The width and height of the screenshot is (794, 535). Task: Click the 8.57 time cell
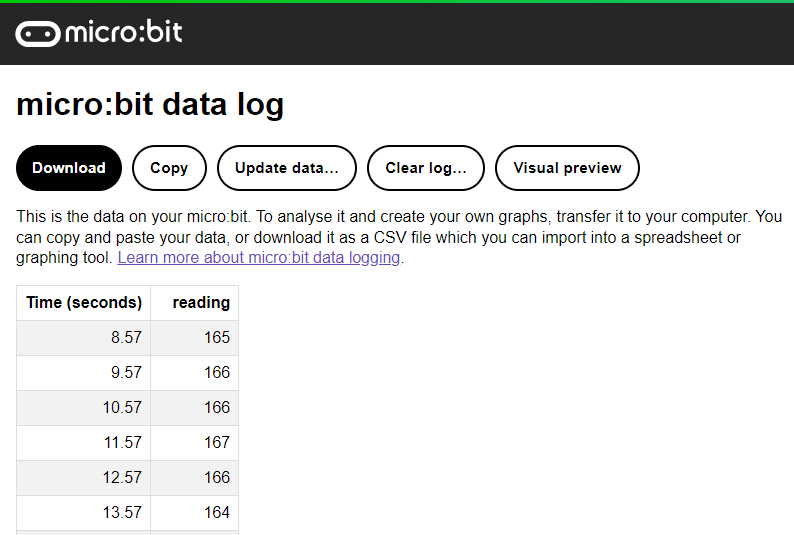pyautogui.click(x=84, y=338)
